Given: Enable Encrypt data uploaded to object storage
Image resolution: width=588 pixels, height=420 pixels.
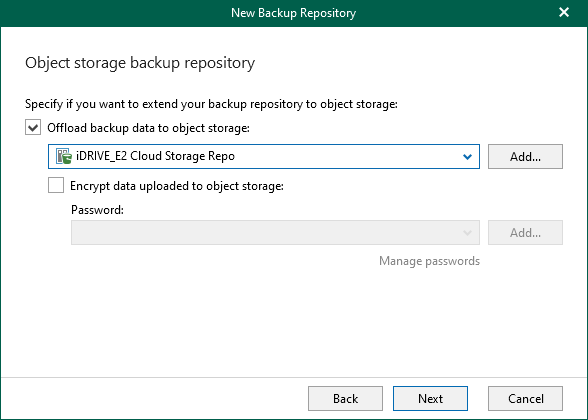Looking at the screenshot, I should click(x=56, y=185).
